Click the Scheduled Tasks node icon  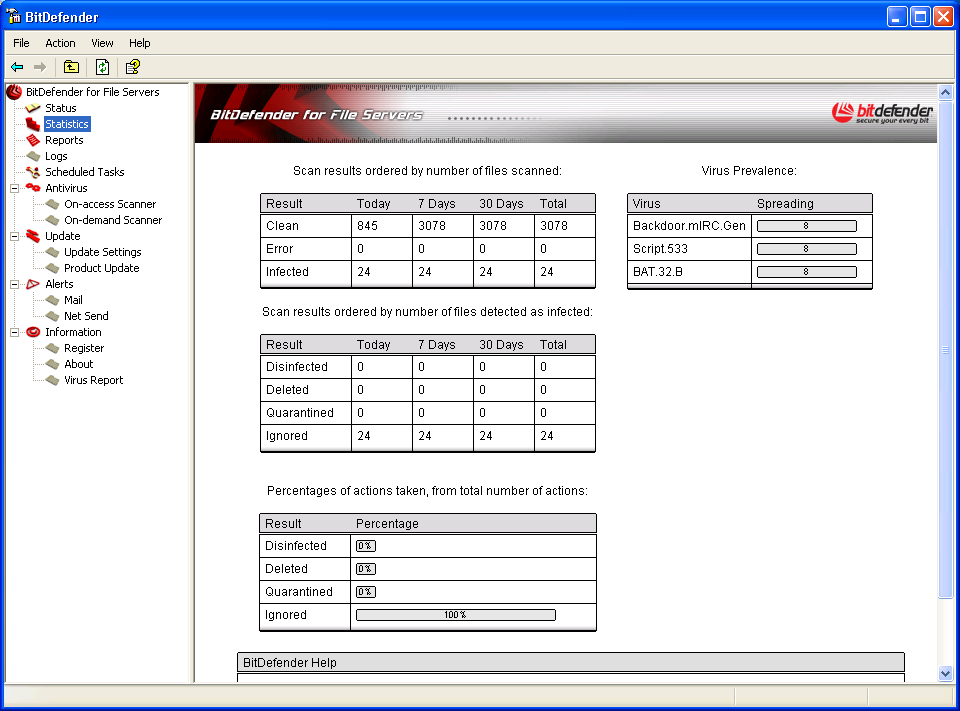click(x=33, y=172)
